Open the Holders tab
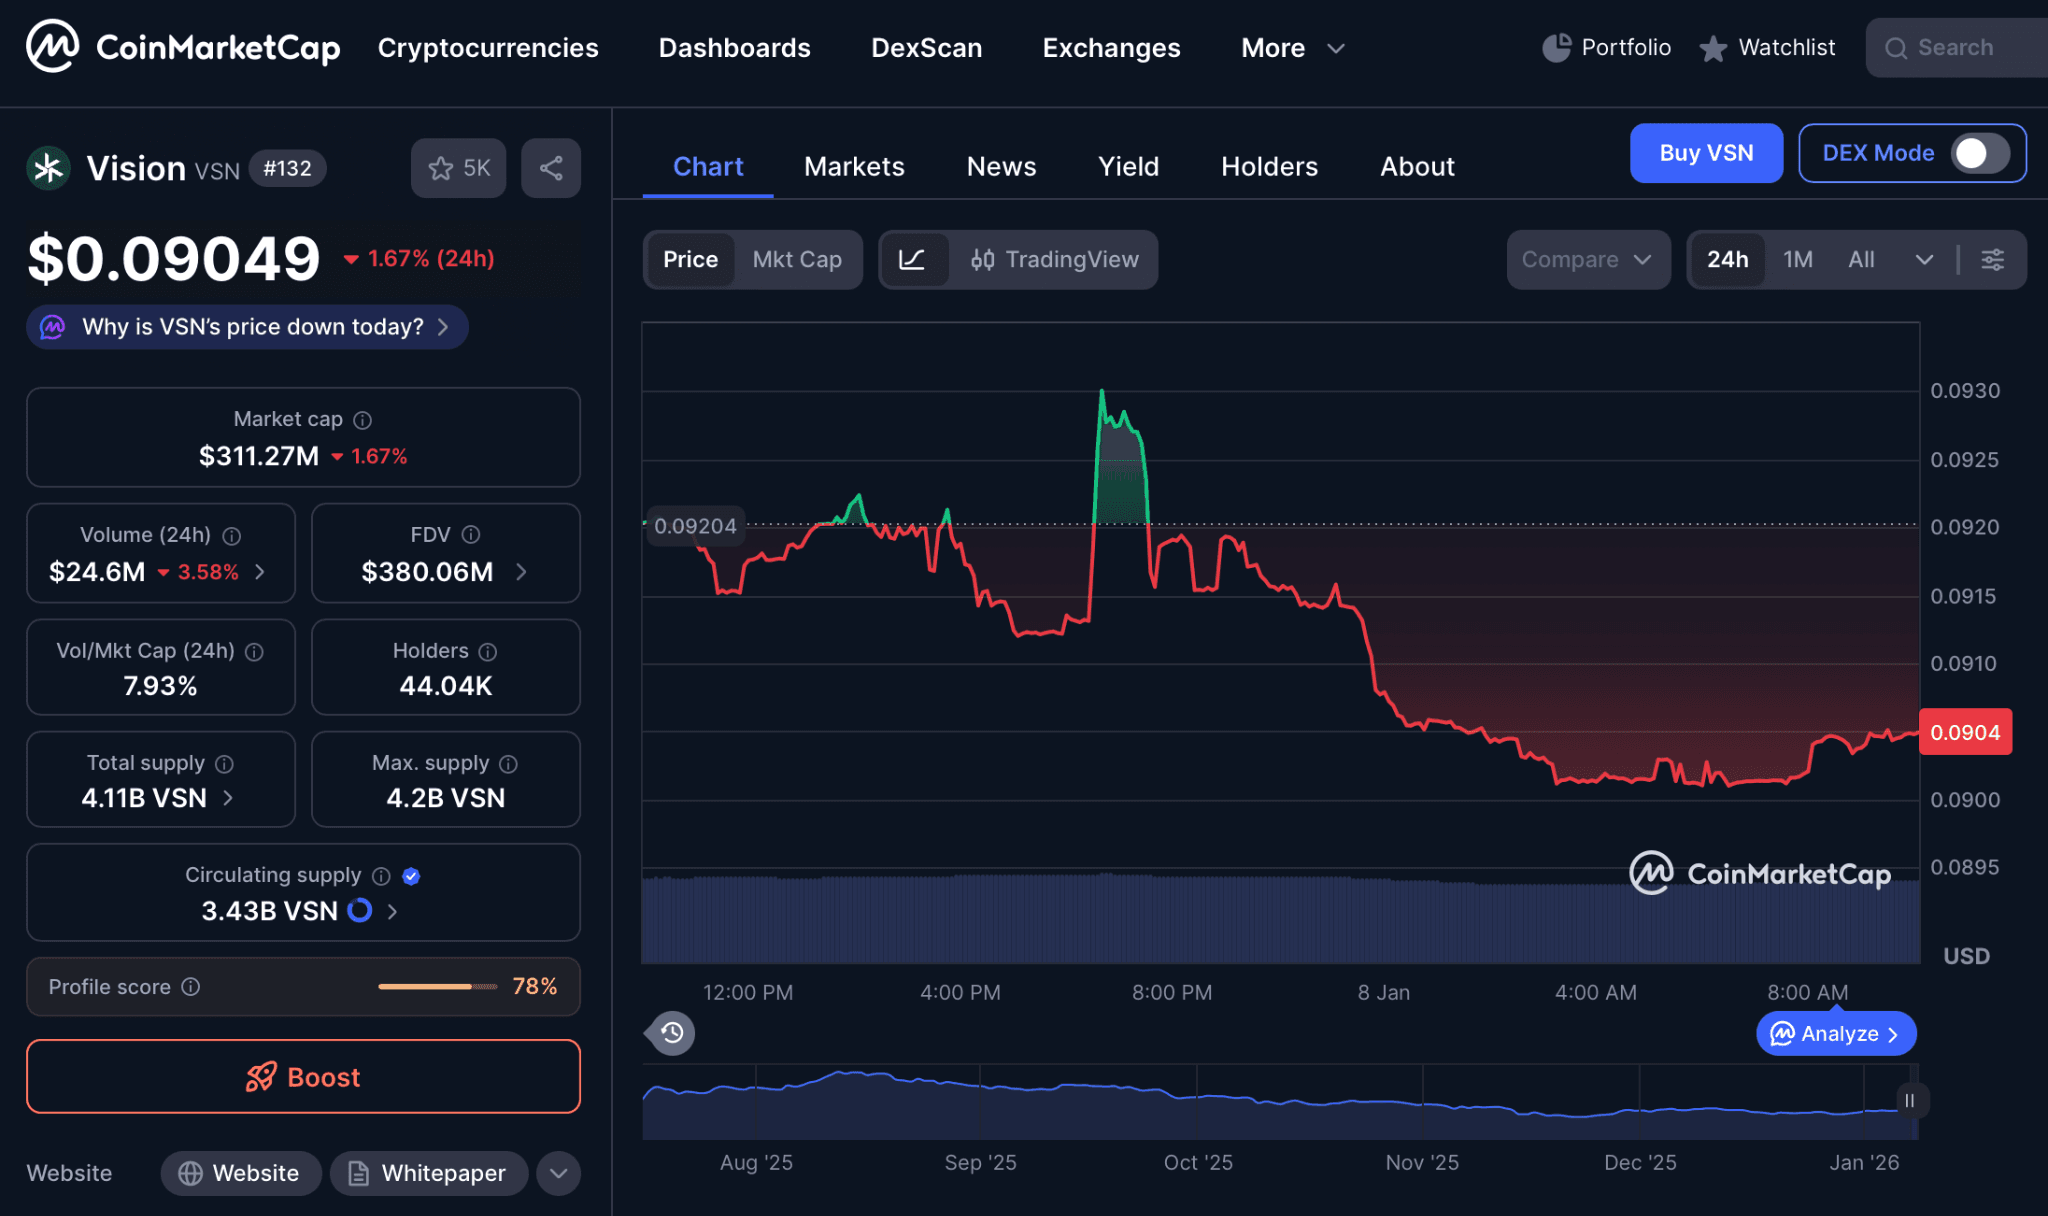The image size is (2048, 1216). 1269,167
